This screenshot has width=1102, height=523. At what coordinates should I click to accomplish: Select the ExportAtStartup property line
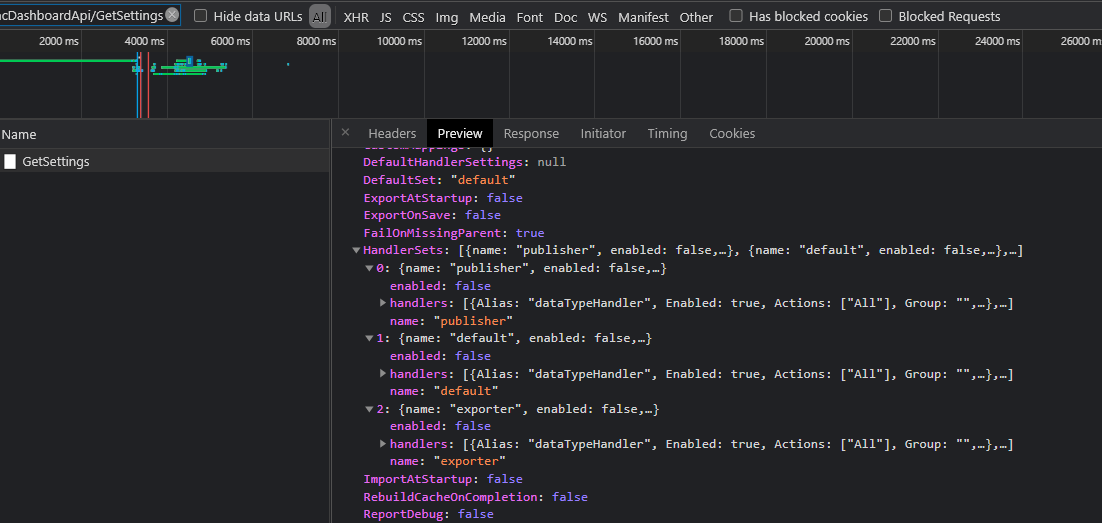(x=443, y=198)
